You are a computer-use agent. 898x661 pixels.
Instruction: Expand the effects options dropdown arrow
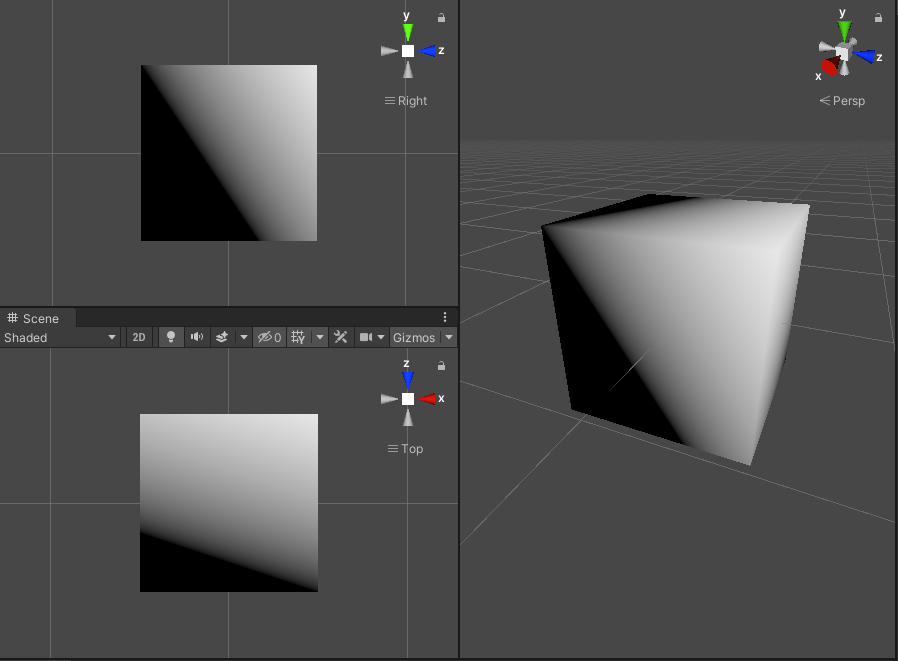coord(243,337)
